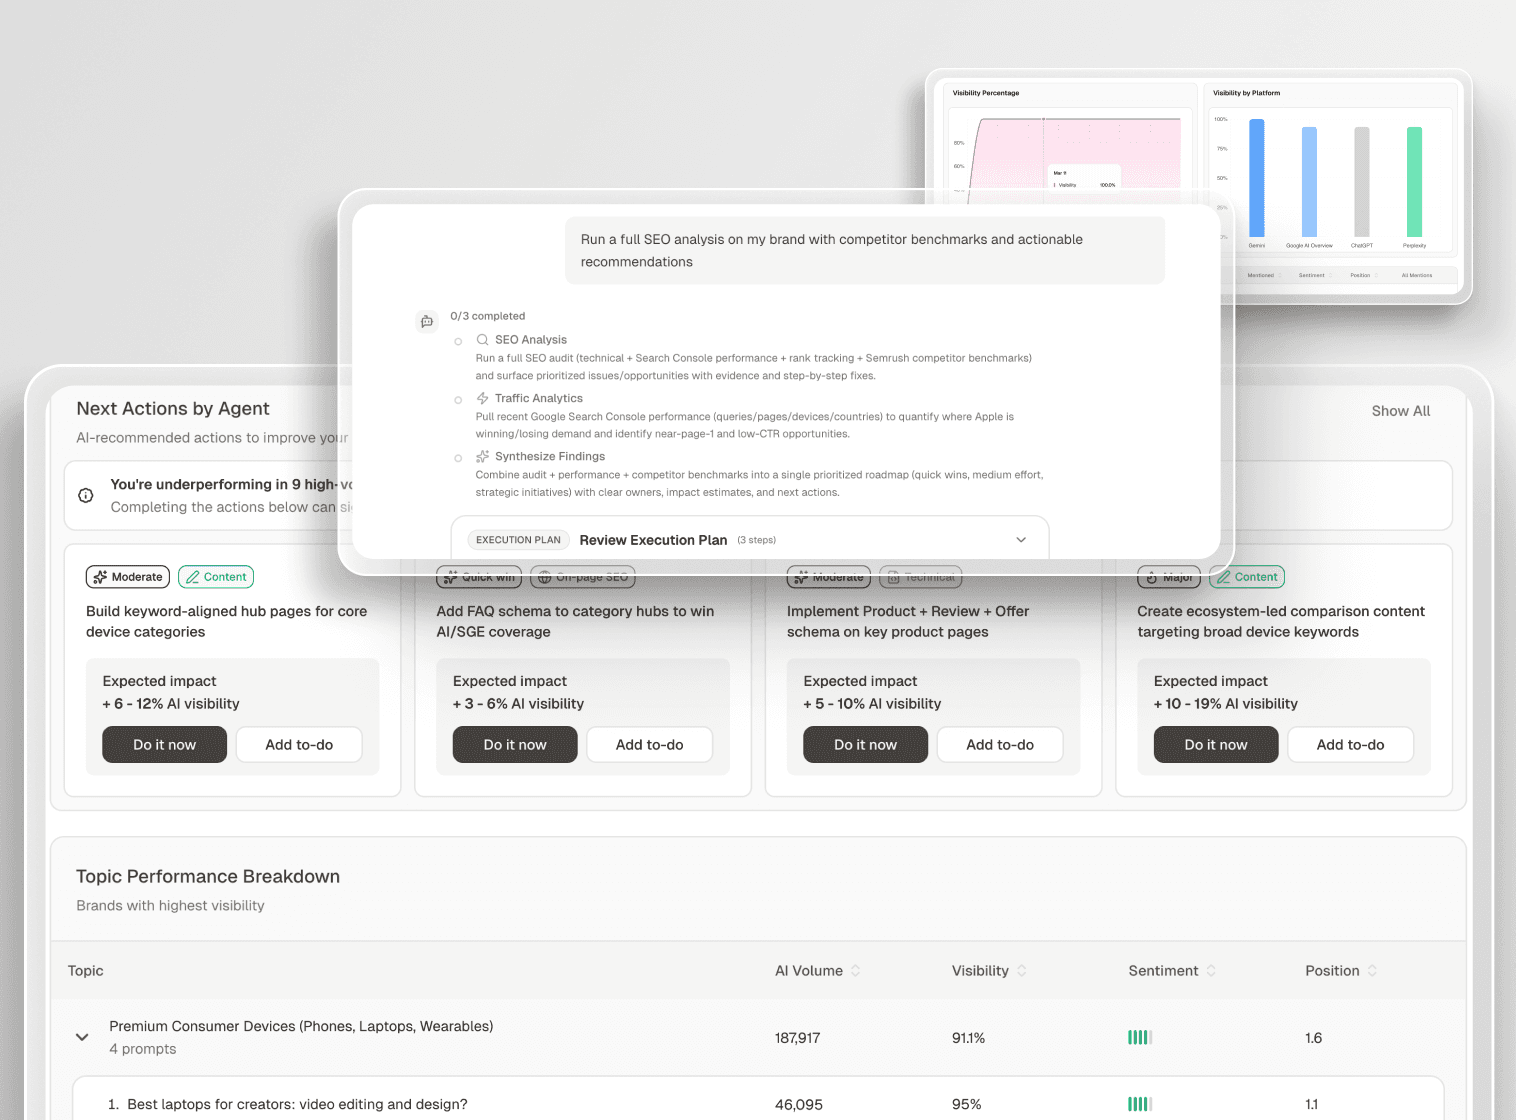Screen dimensions: 1516x1120
Task: Click Add to-do for FAQ schema action
Action: (x=649, y=745)
